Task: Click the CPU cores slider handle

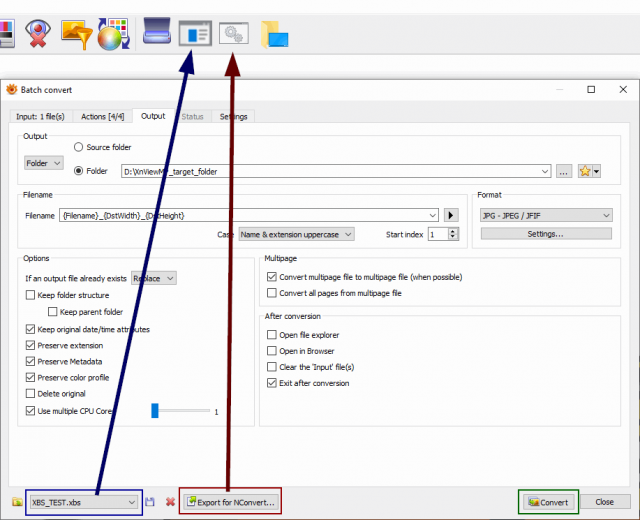Action: click(x=155, y=411)
